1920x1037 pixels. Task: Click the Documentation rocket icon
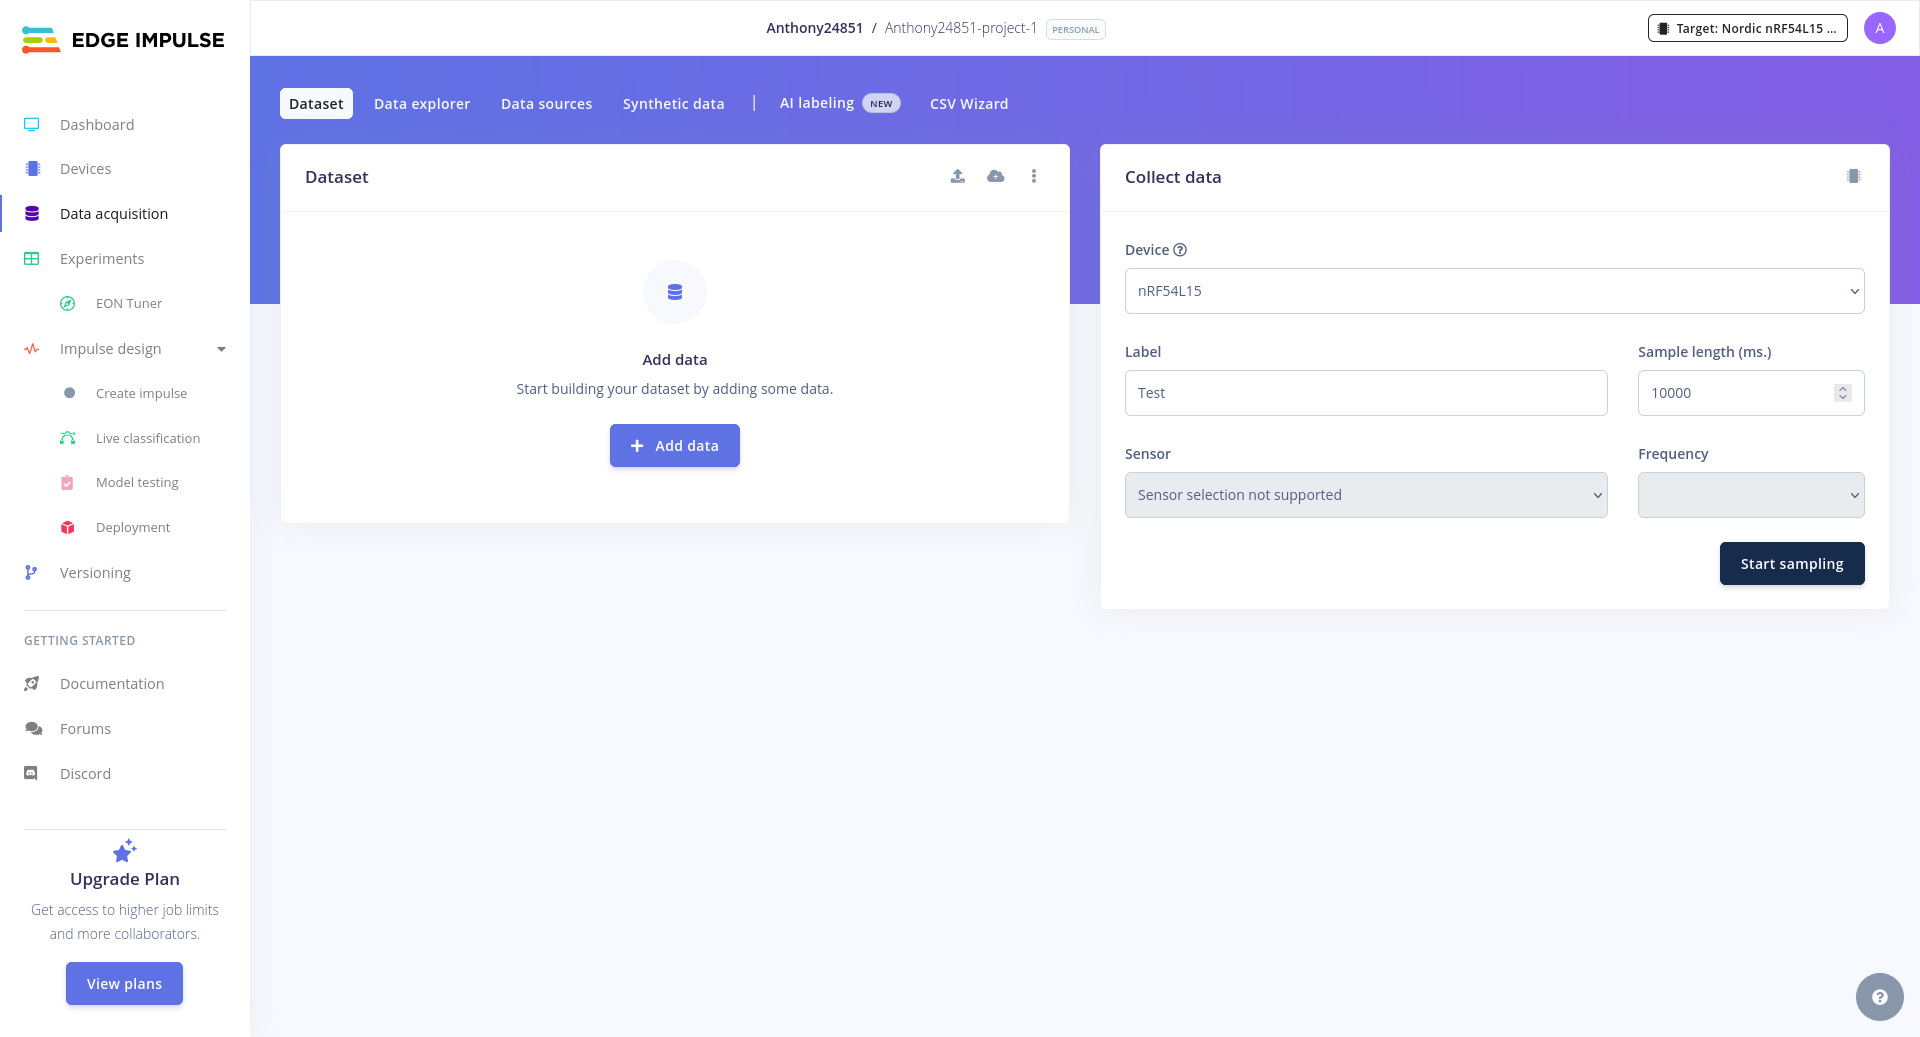pyautogui.click(x=32, y=684)
